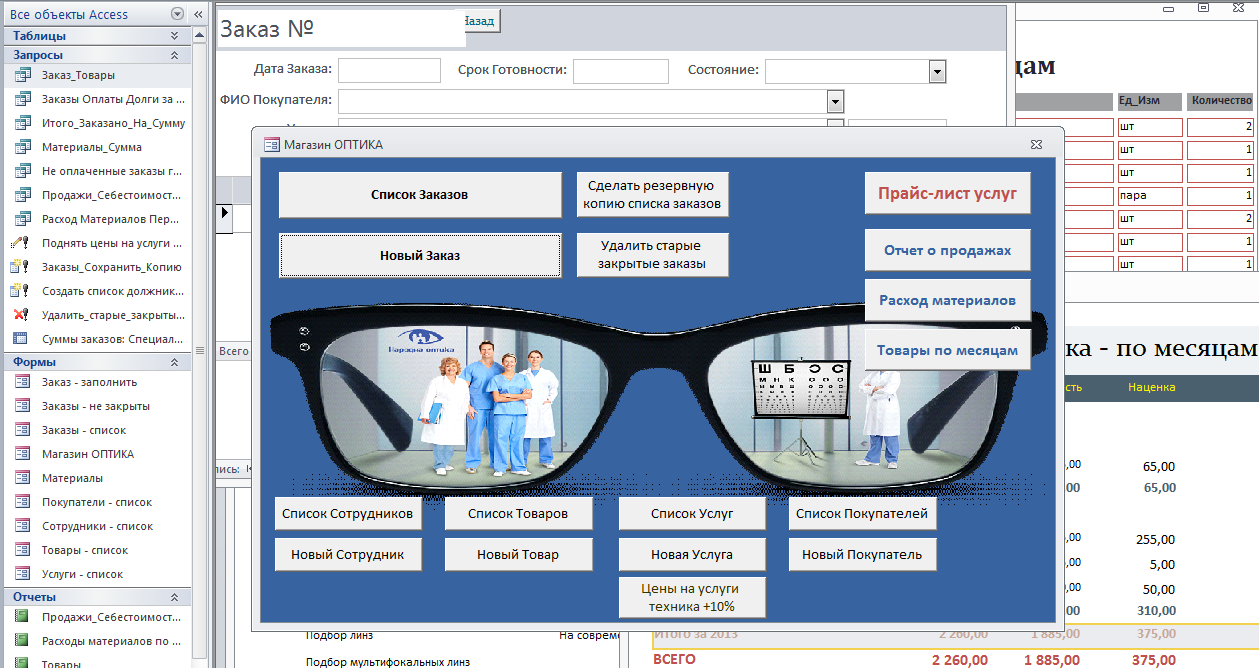Click the Новый Покупатель button
The height and width of the screenshot is (668, 1259).
tap(862, 555)
